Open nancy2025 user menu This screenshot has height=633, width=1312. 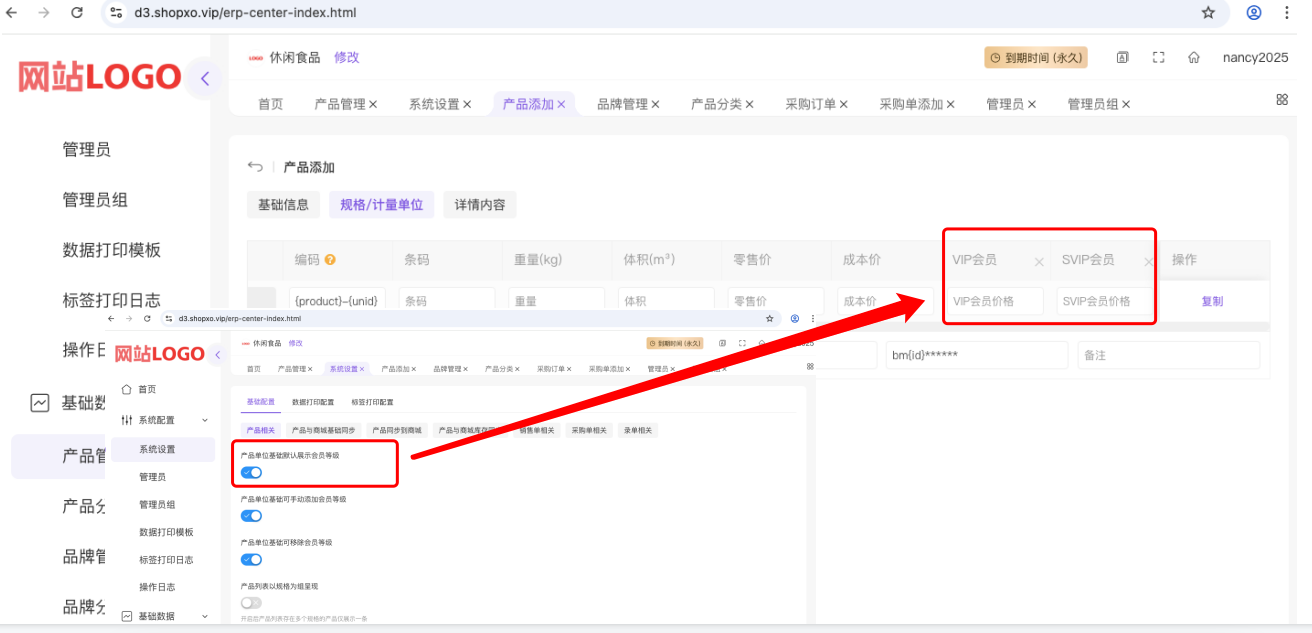1255,57
